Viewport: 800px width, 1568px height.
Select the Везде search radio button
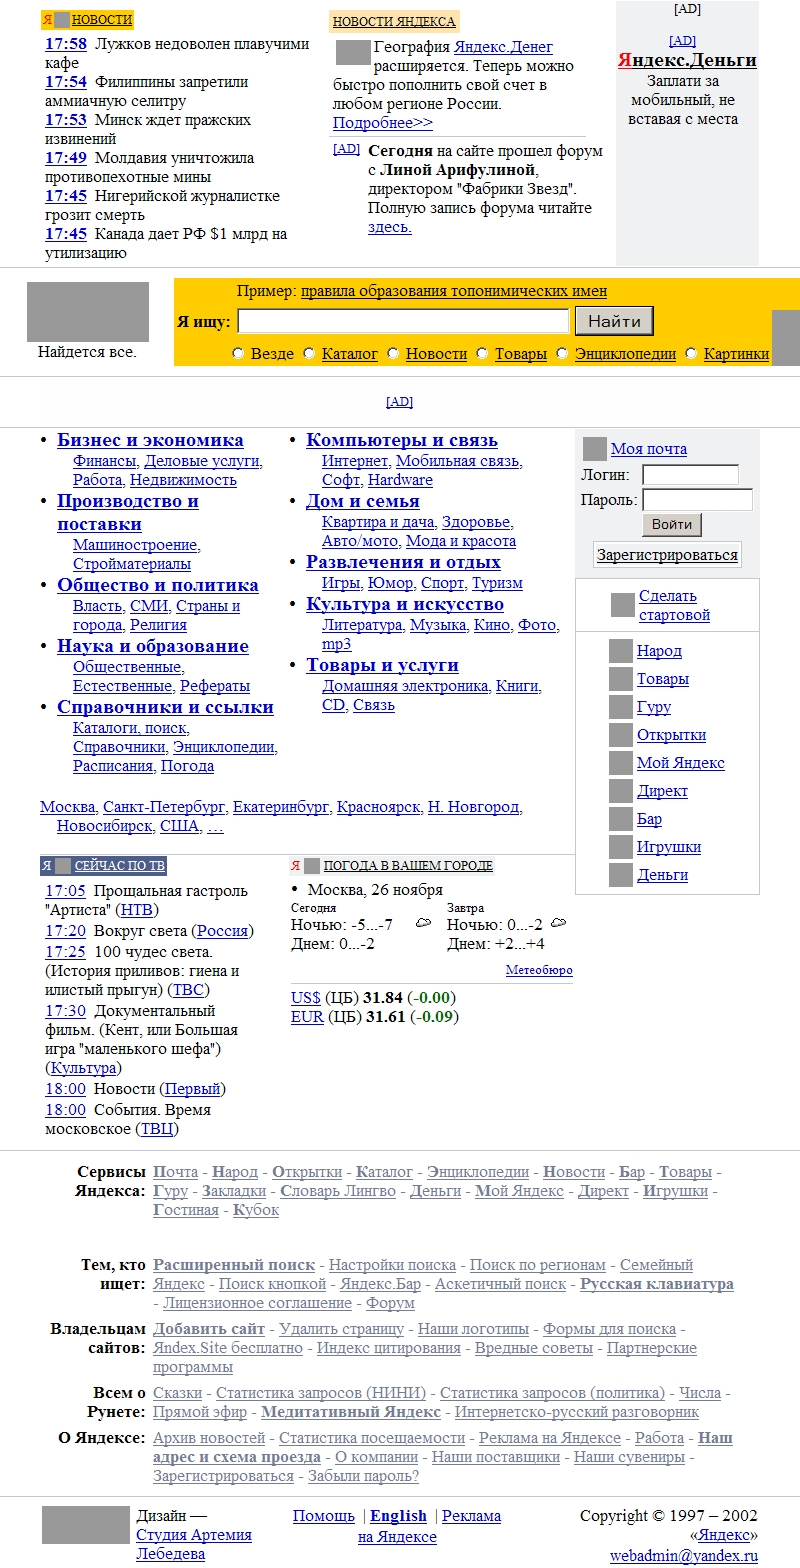coord(238,354)
